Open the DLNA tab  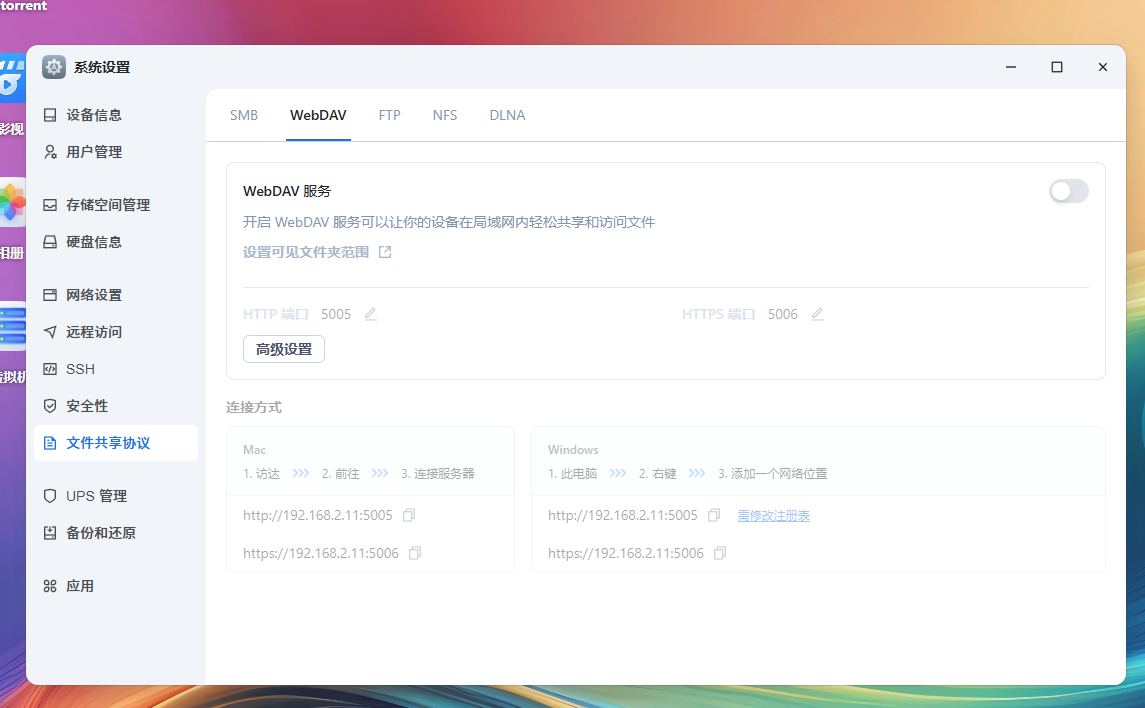[507, 115]
